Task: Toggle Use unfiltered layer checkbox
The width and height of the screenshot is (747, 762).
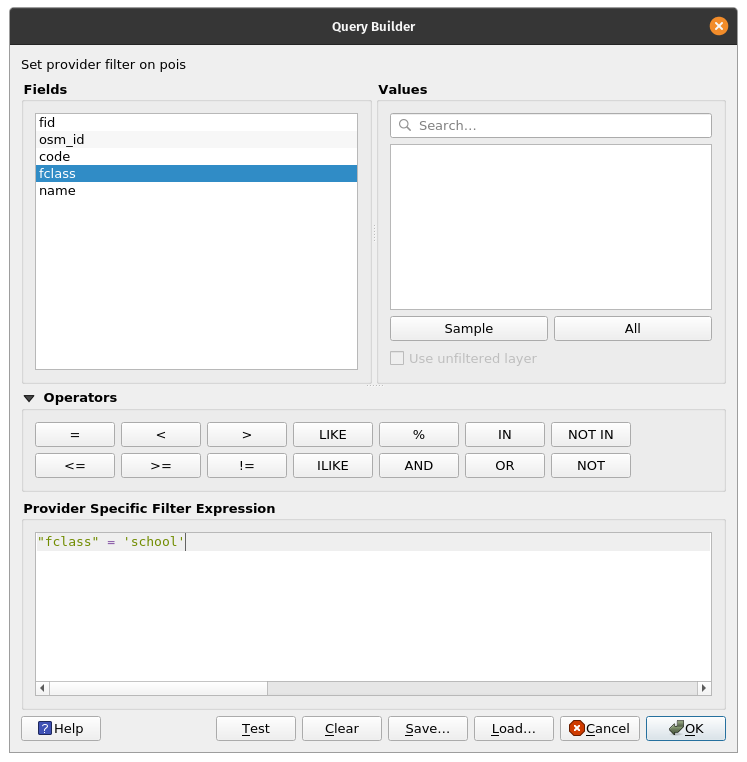Action: 397,358
